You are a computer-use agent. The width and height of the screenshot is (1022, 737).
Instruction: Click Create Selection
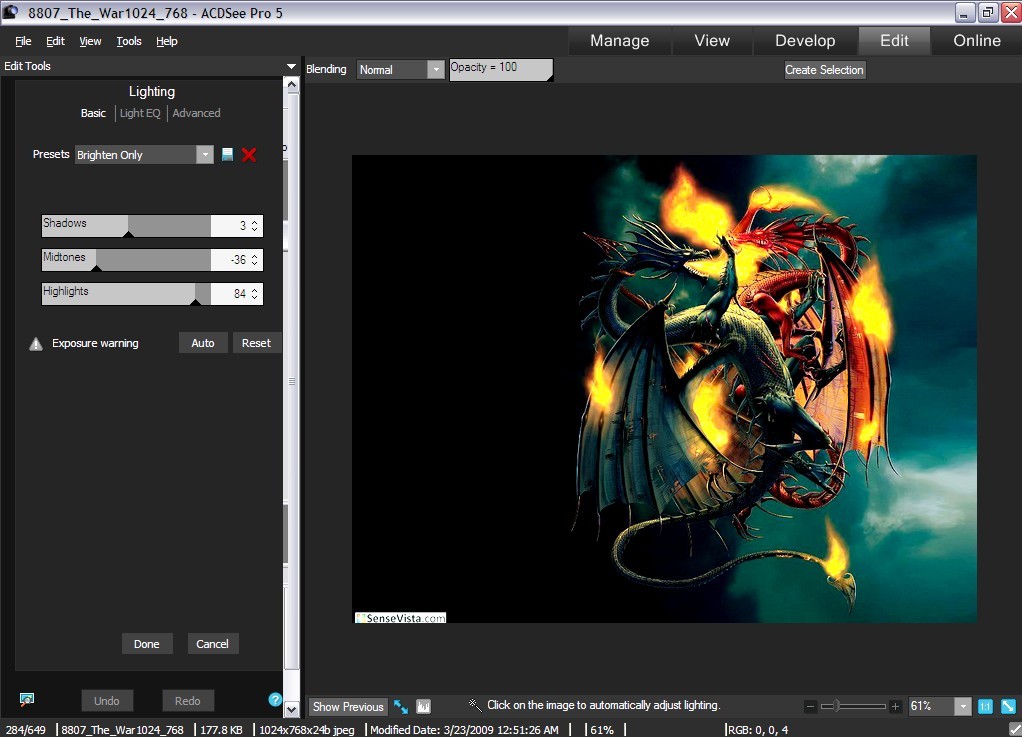pos(824,70)
